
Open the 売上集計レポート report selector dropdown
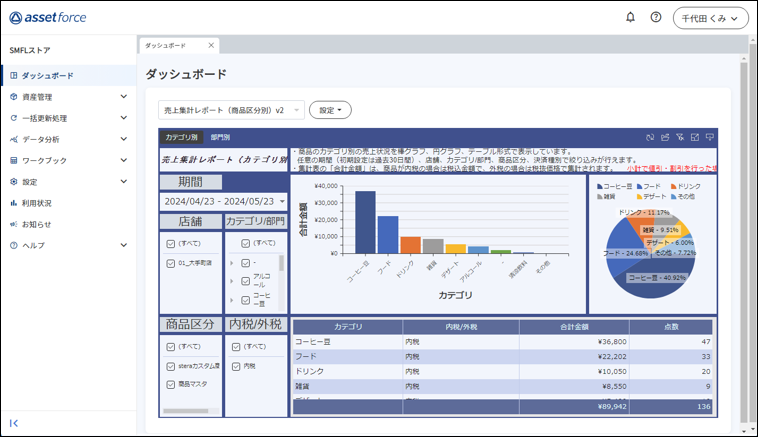(x=230, y=109)
